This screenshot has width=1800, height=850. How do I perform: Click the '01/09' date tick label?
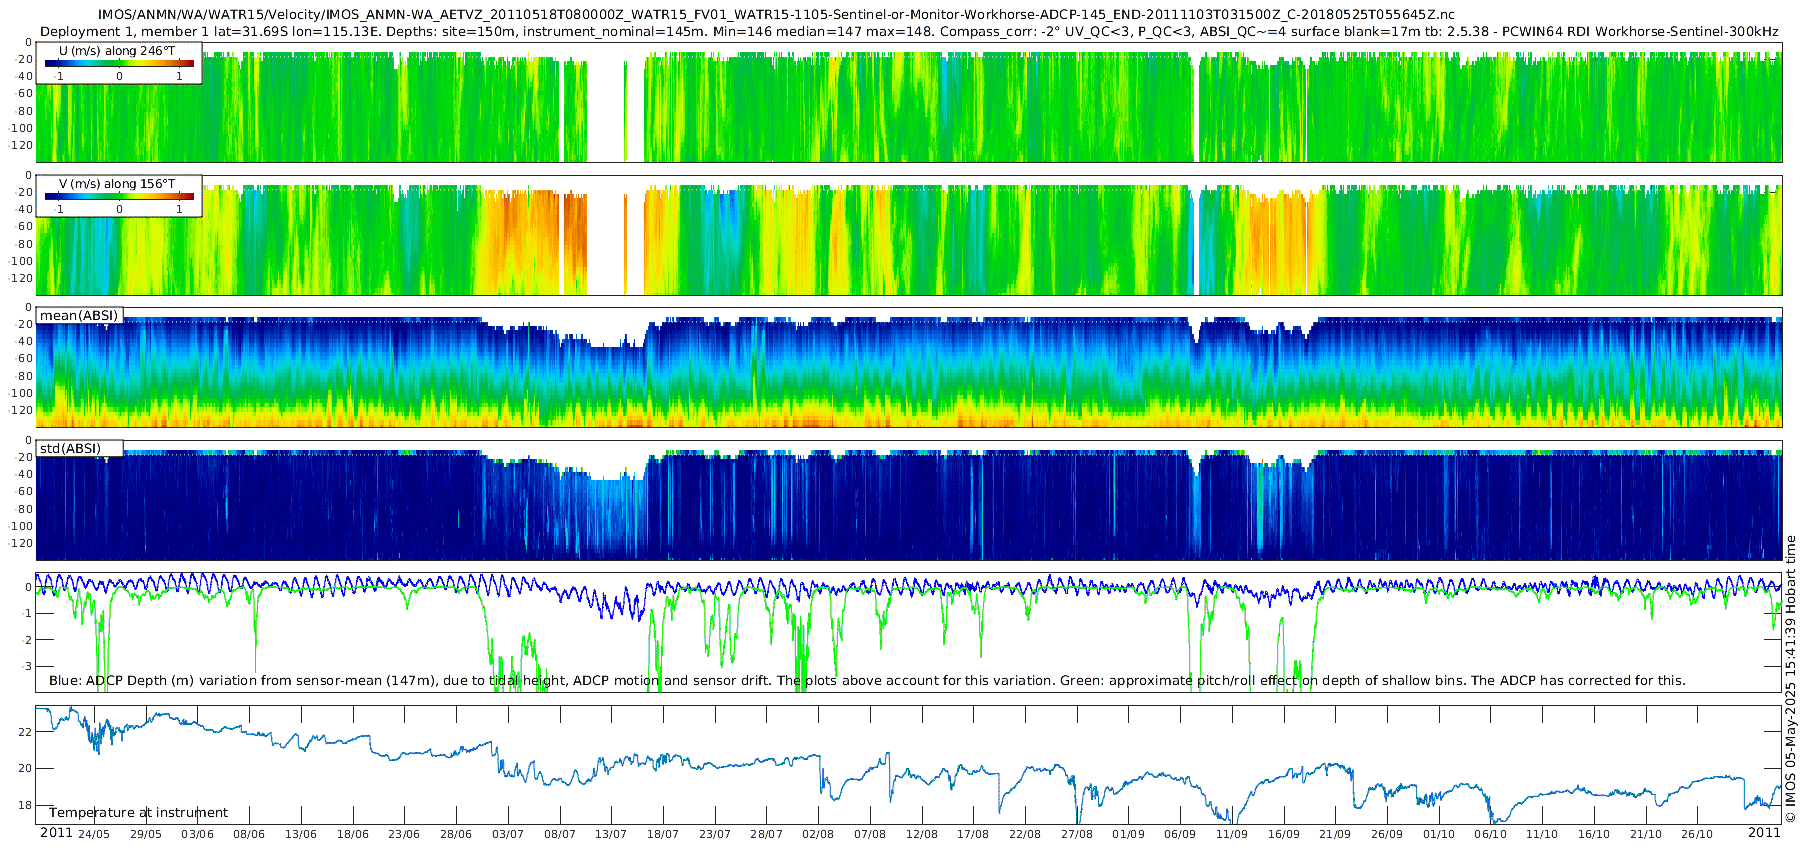(1129, 834)
